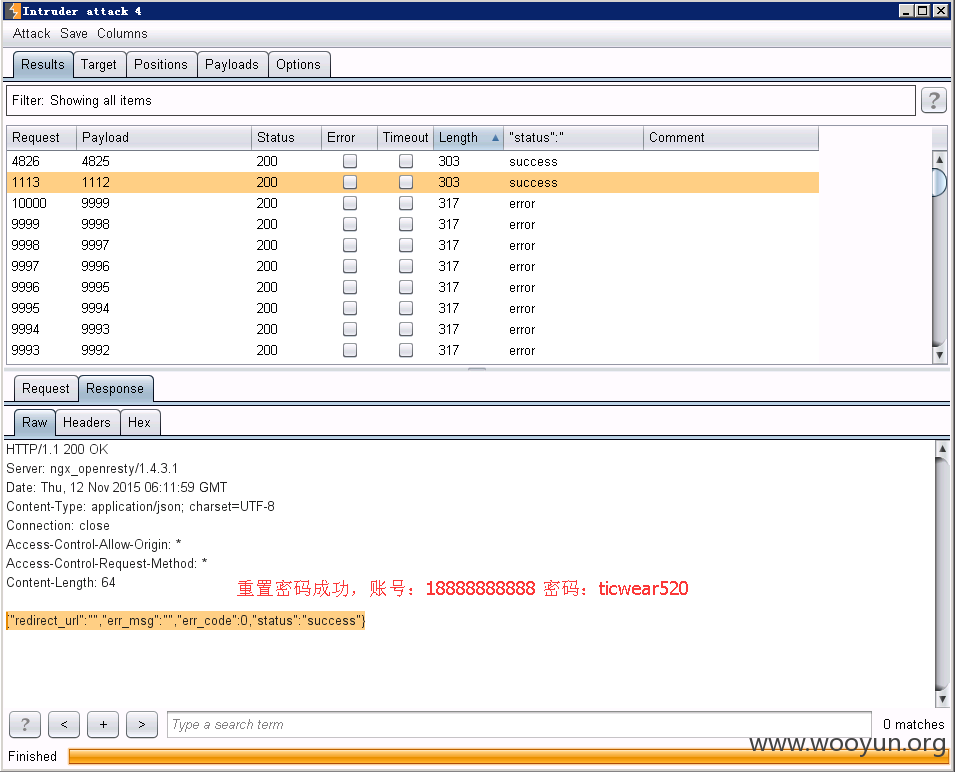
Task: Toggle Timeout checkbox for request 4826
Action: pos(406,161)
